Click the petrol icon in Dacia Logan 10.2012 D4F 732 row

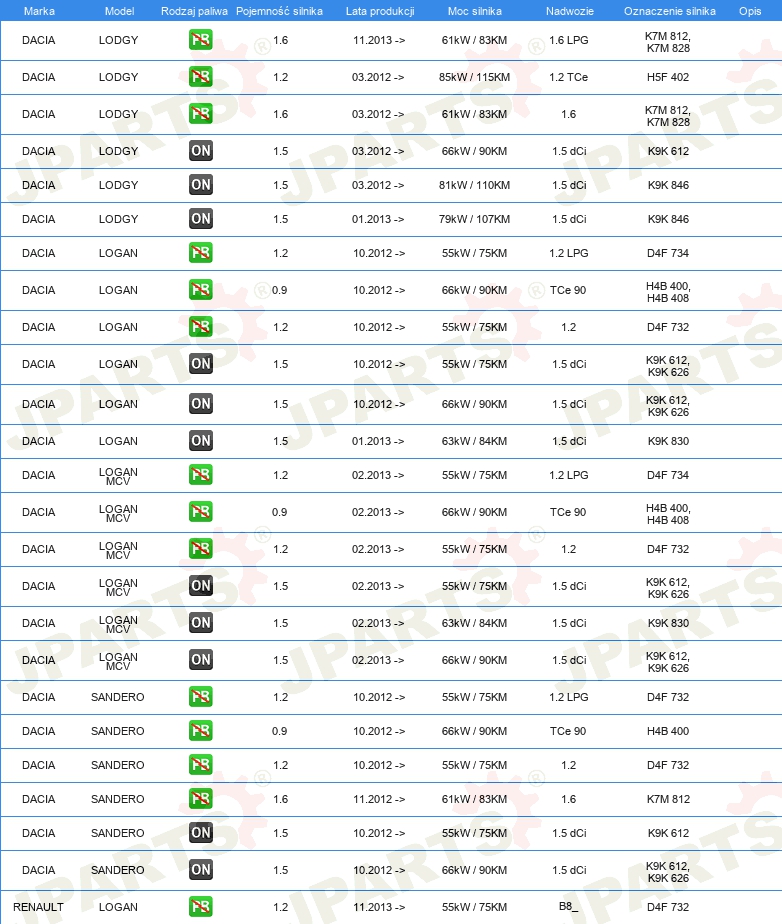tap(200, 327)
